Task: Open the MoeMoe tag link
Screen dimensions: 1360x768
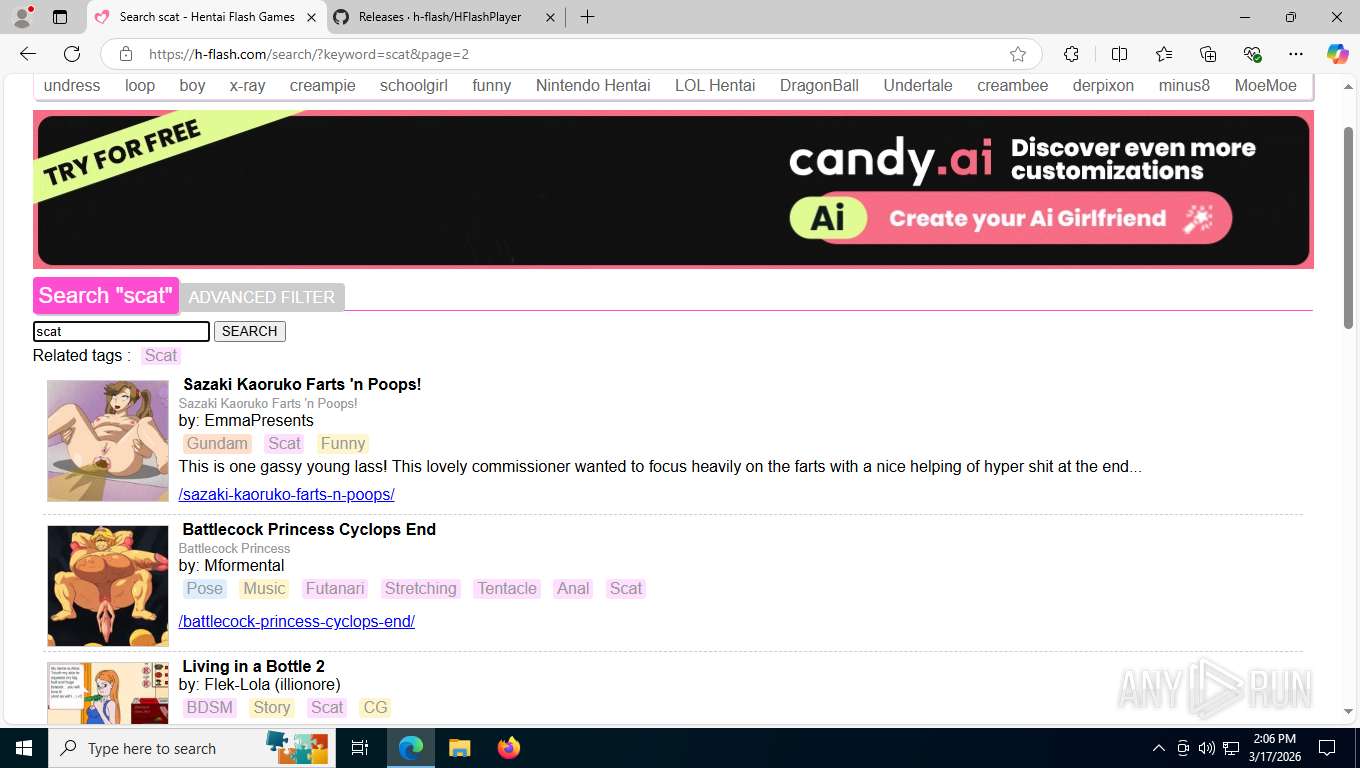Action: (1265, 86)
